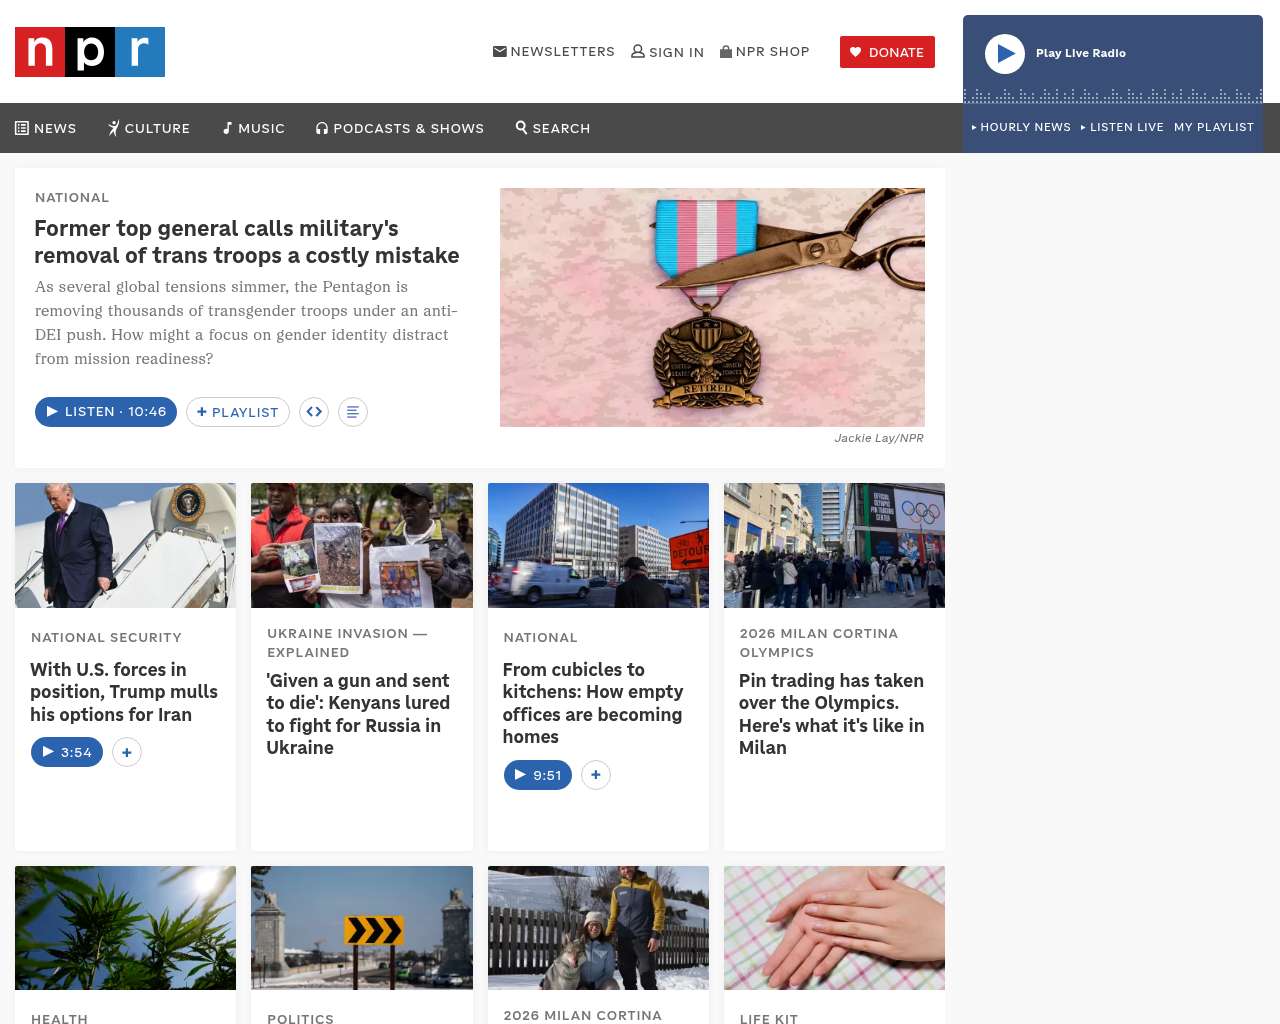Viewport: 1280px width, 1024px height.
Task: Click the Music note icon
Action: click(x=228, y=128)
